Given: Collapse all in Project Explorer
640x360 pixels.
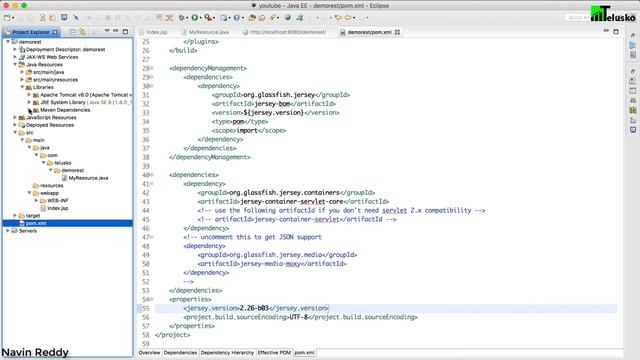Looking at the screenshot, I should (x=73, y=32).
